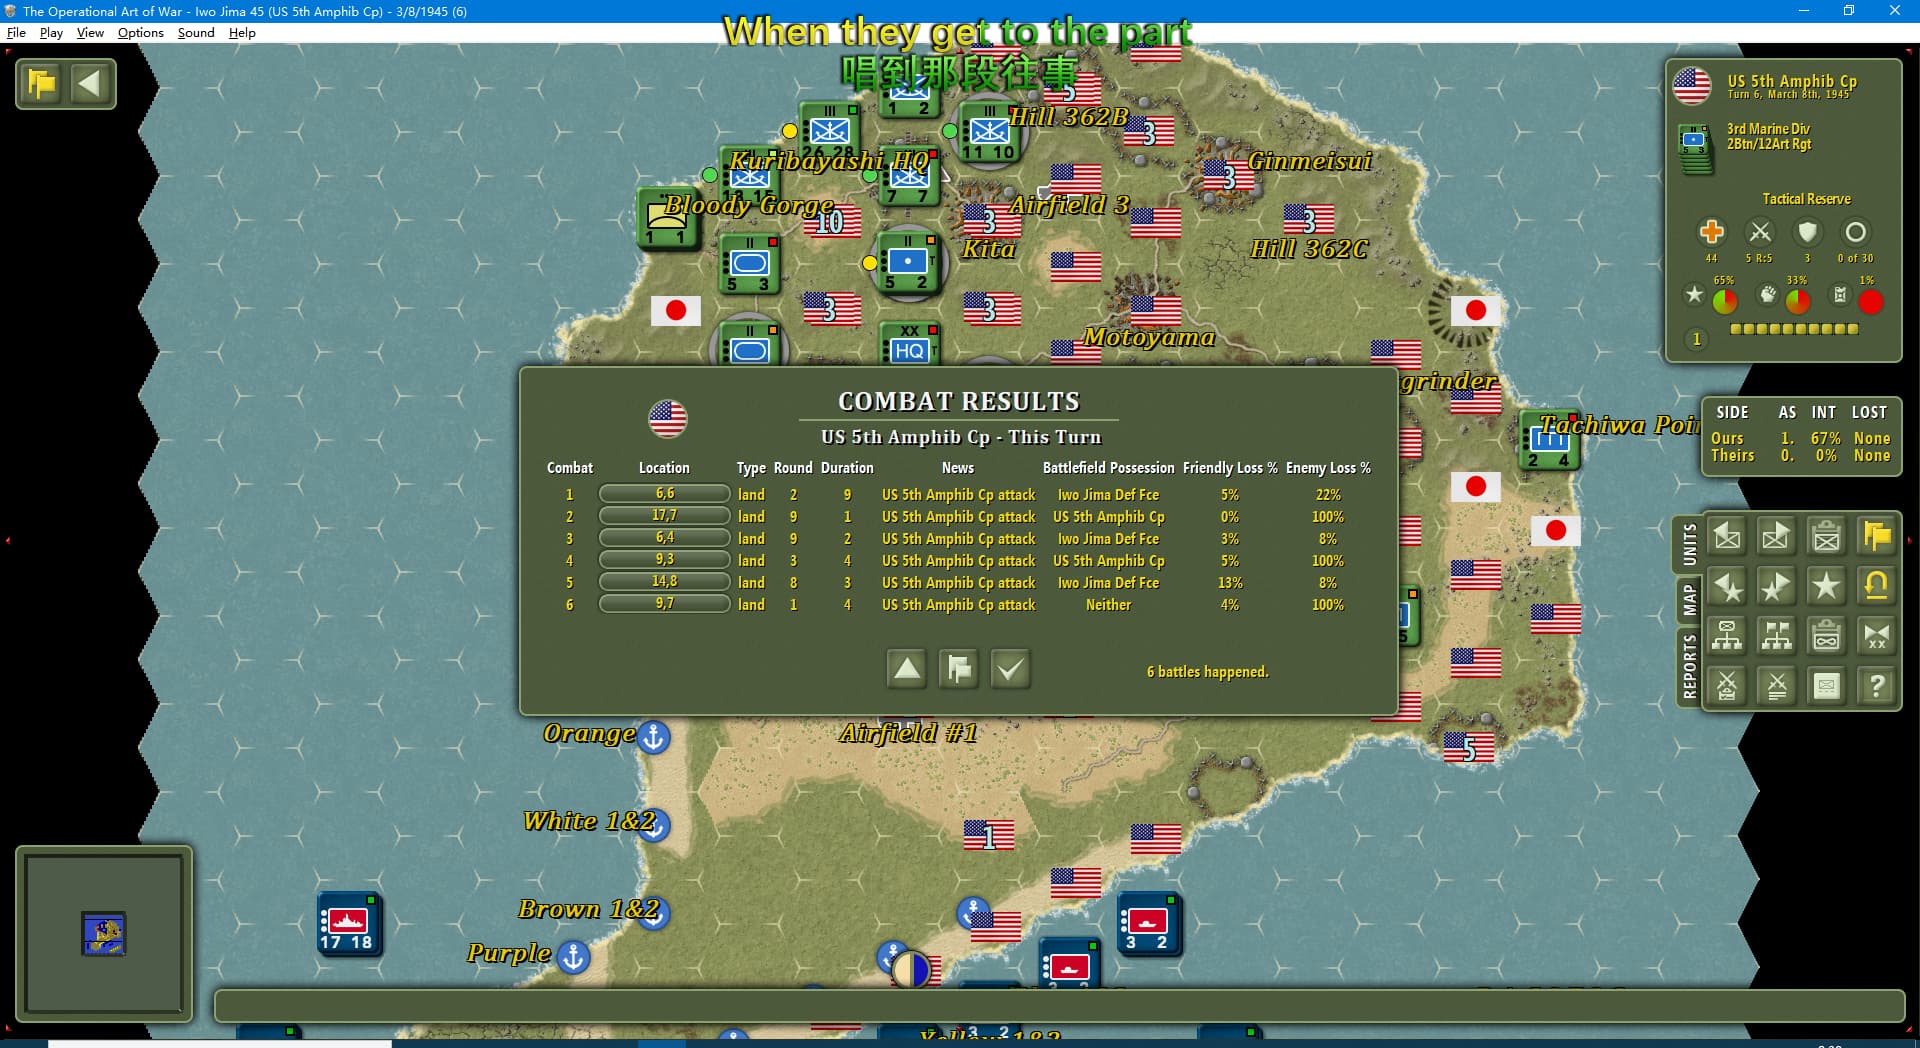Click crossed-swords-over-lines combat report icon
This screenshot has width=1920, height=1048.
point(1776,686)
